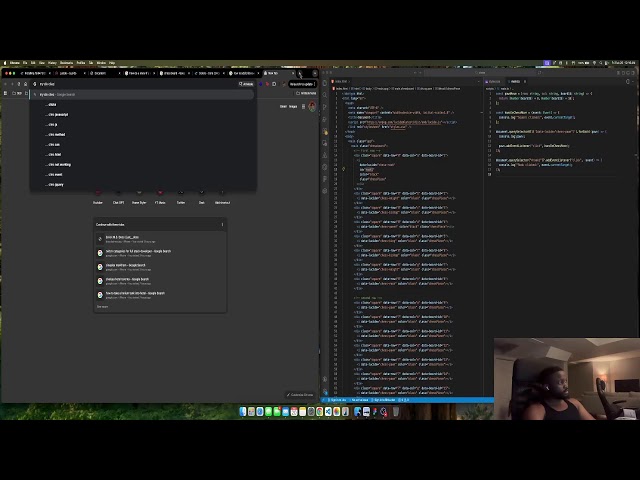Open last Google Search entry in Continue card

(160, 295)
